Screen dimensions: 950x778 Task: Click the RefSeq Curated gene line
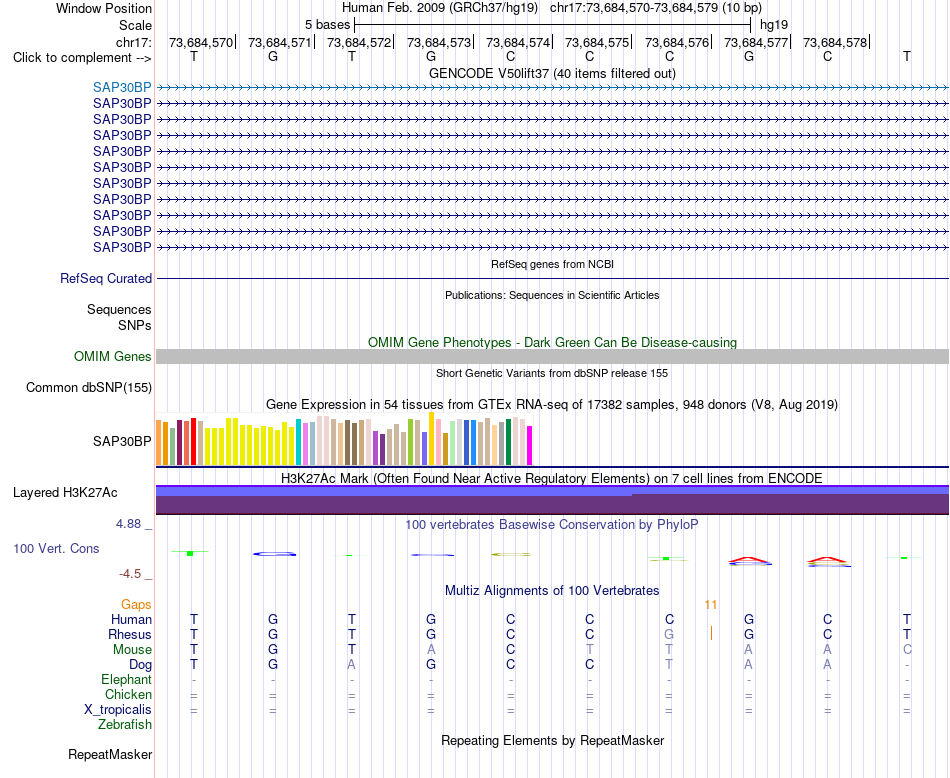click(552, 278)
